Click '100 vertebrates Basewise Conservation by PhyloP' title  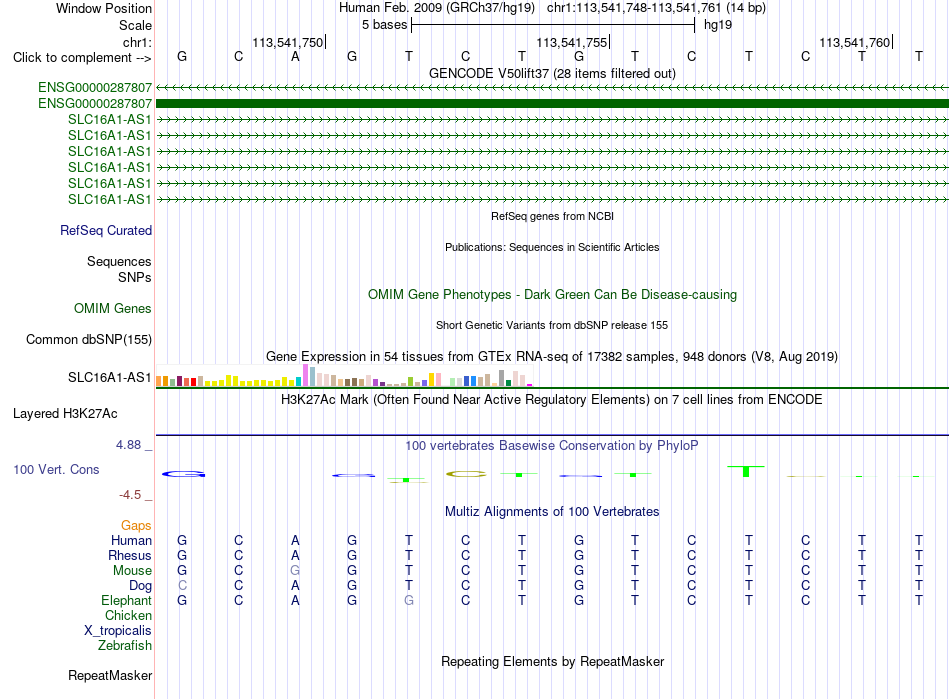click(x=552, y=446)
